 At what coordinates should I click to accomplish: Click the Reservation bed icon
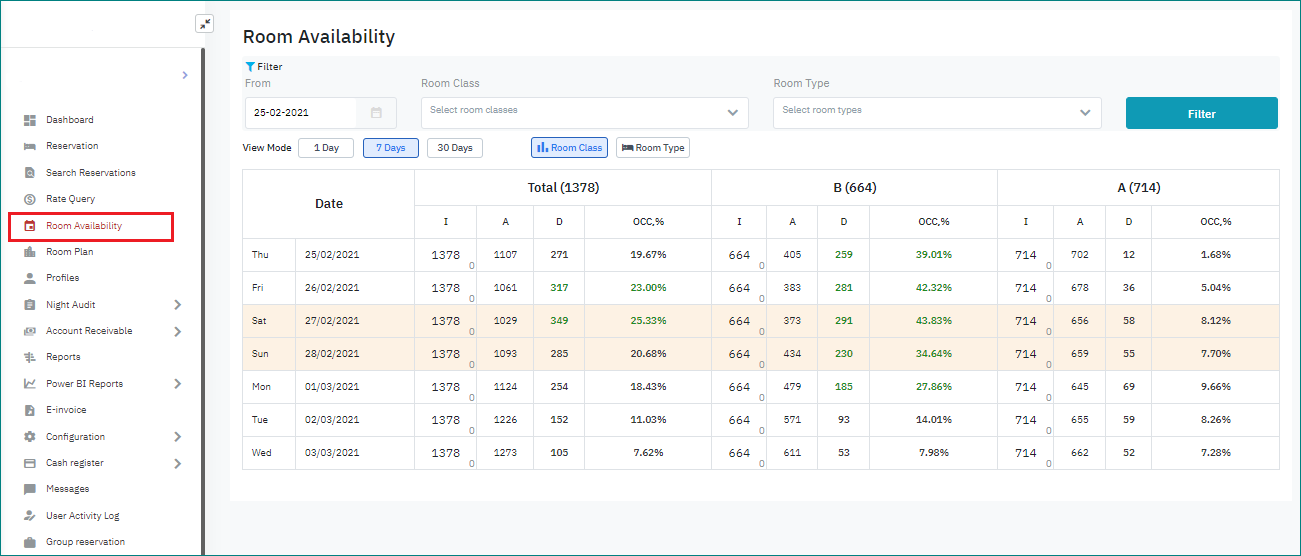30,146
